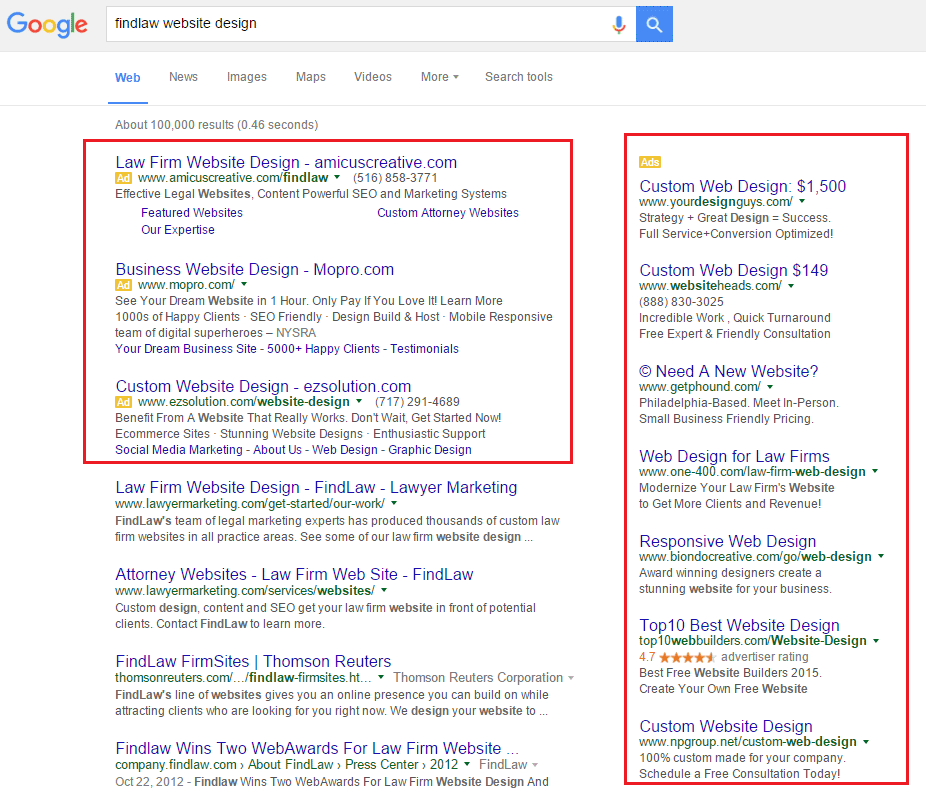
Task: Open Business Website Design Mopro.com ad
Action: pyautogui.click(x=255, y=269)
